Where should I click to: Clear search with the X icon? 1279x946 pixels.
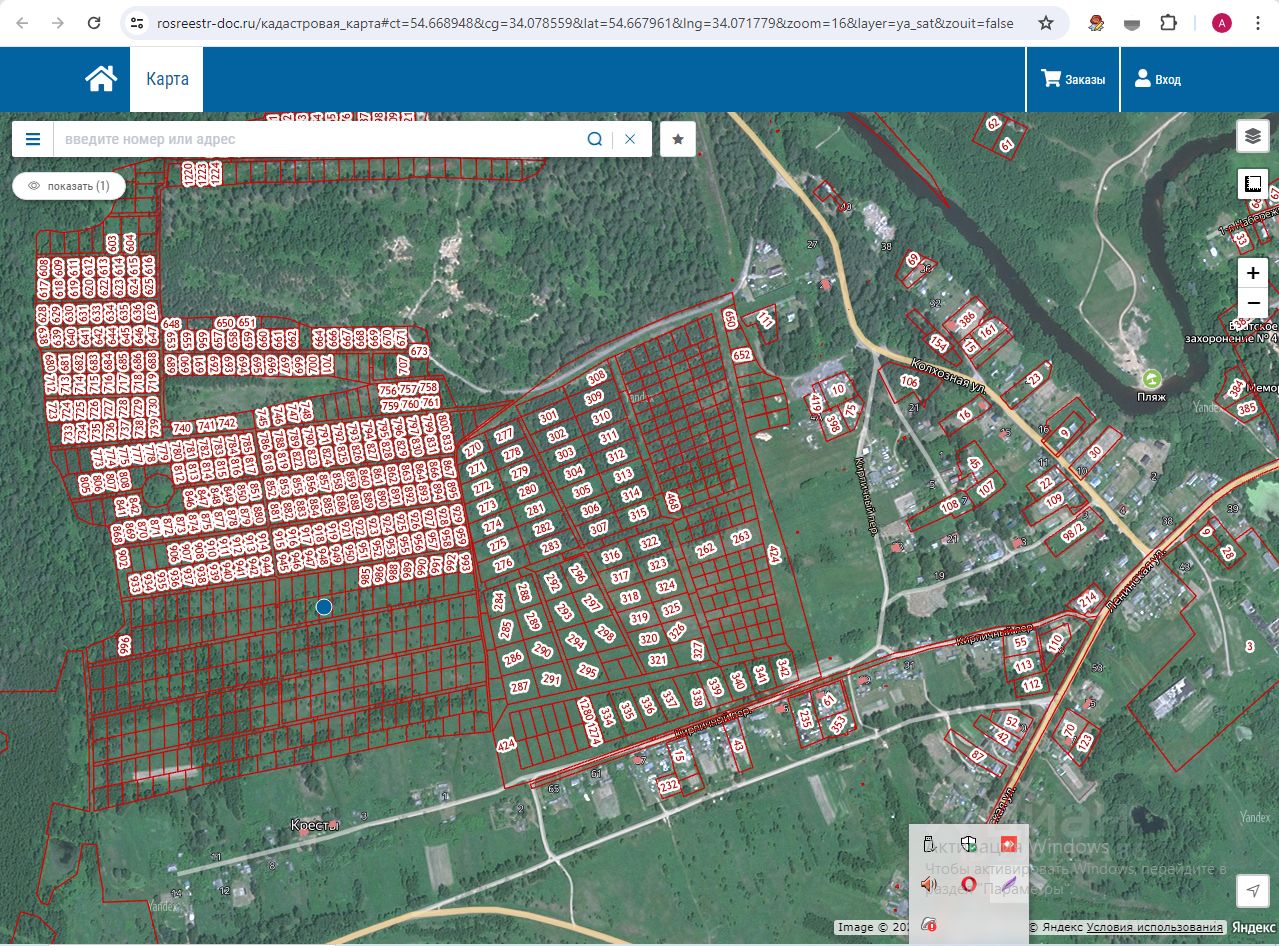point(630,139)
